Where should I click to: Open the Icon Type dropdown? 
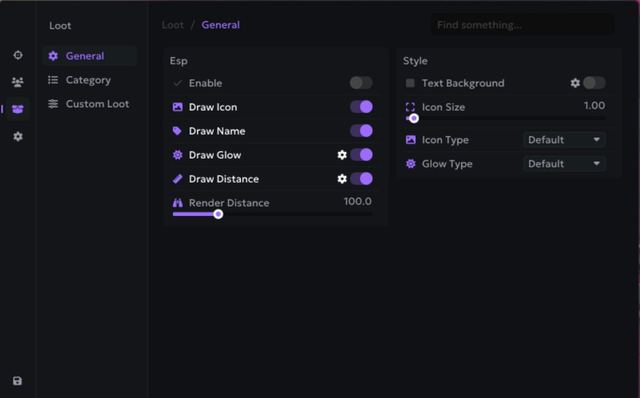tap(564, 140)
